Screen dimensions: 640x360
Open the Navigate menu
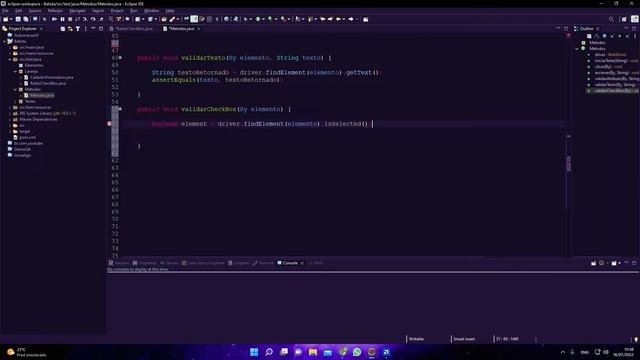pos(77,11)
